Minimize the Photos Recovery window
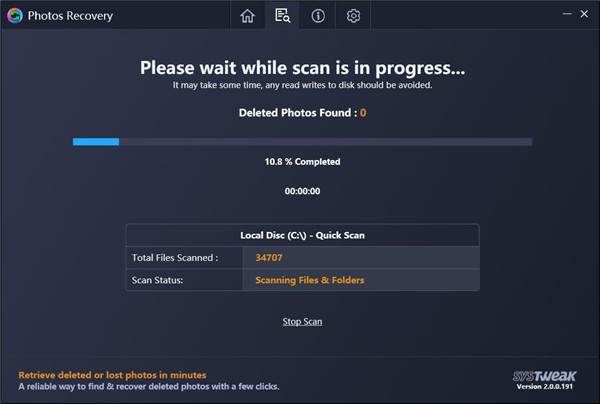This screenshot has width=600, height=404. click(x=567, y=14)
